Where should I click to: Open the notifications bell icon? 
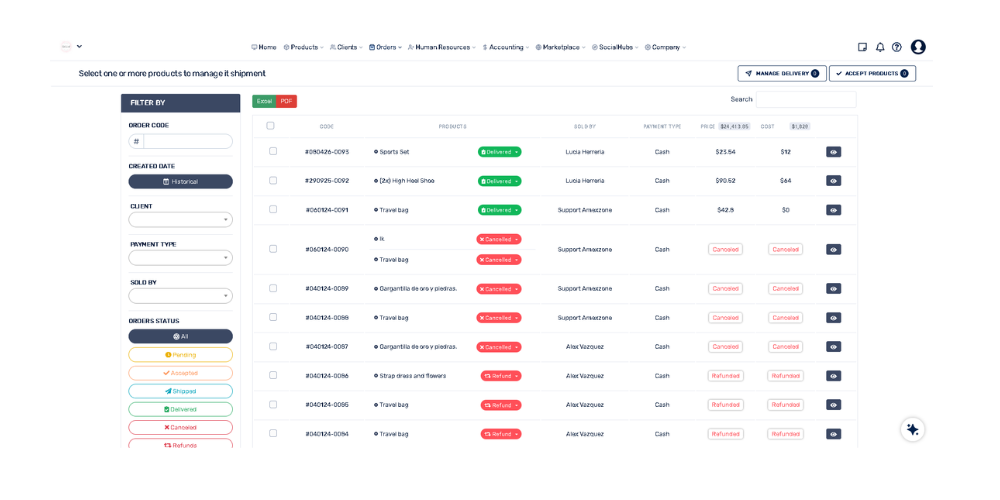(880, 47)
